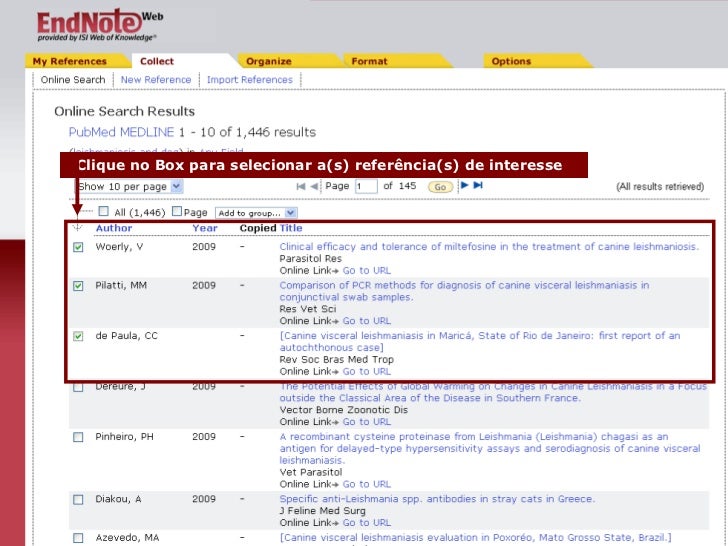Check the Pinheiro, PH reference checkbox
The width and height of the screenshot is (728, 546).
(78, 437)
